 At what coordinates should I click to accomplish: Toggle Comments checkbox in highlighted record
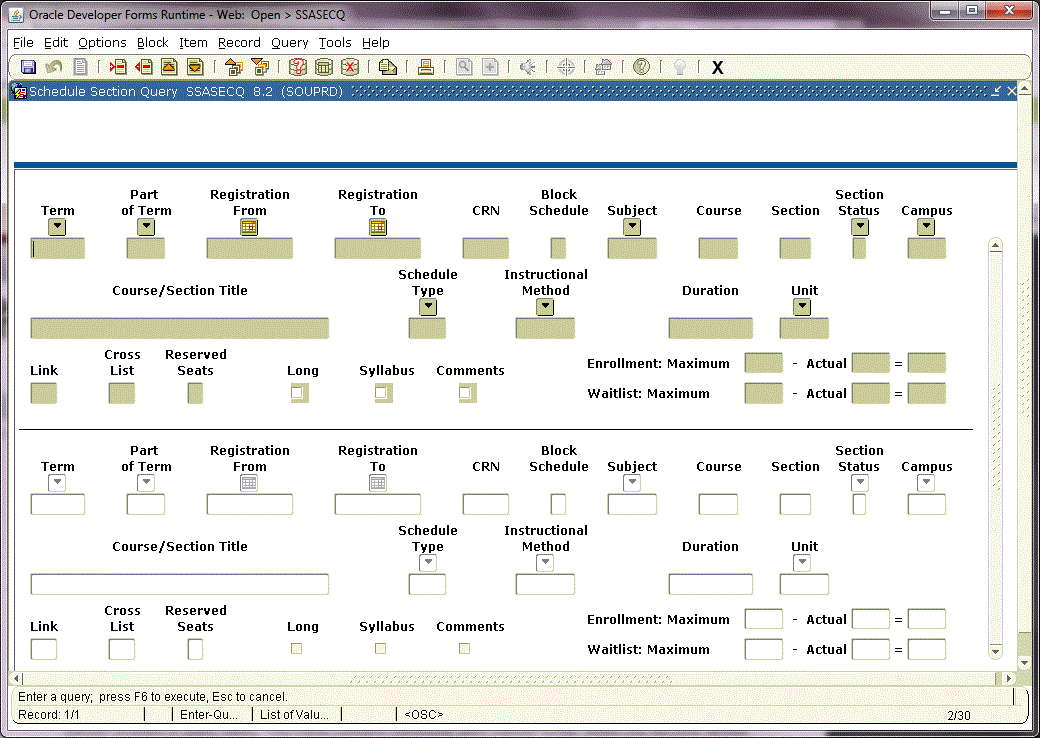(465, 393)
